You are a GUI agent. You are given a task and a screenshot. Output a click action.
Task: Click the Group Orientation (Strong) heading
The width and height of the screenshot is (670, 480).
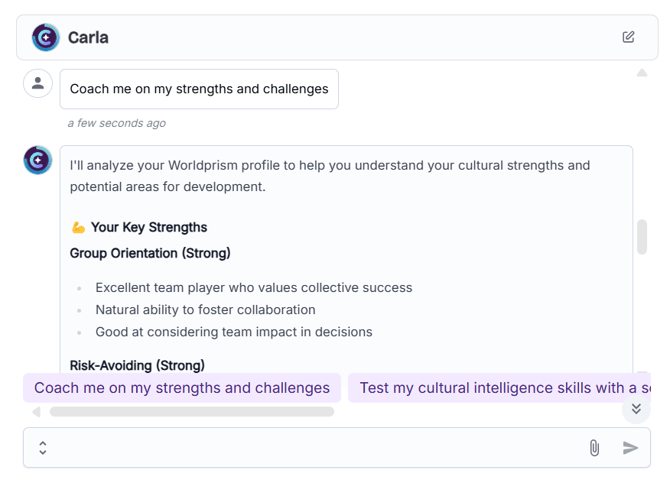click(x=150, y=253)
